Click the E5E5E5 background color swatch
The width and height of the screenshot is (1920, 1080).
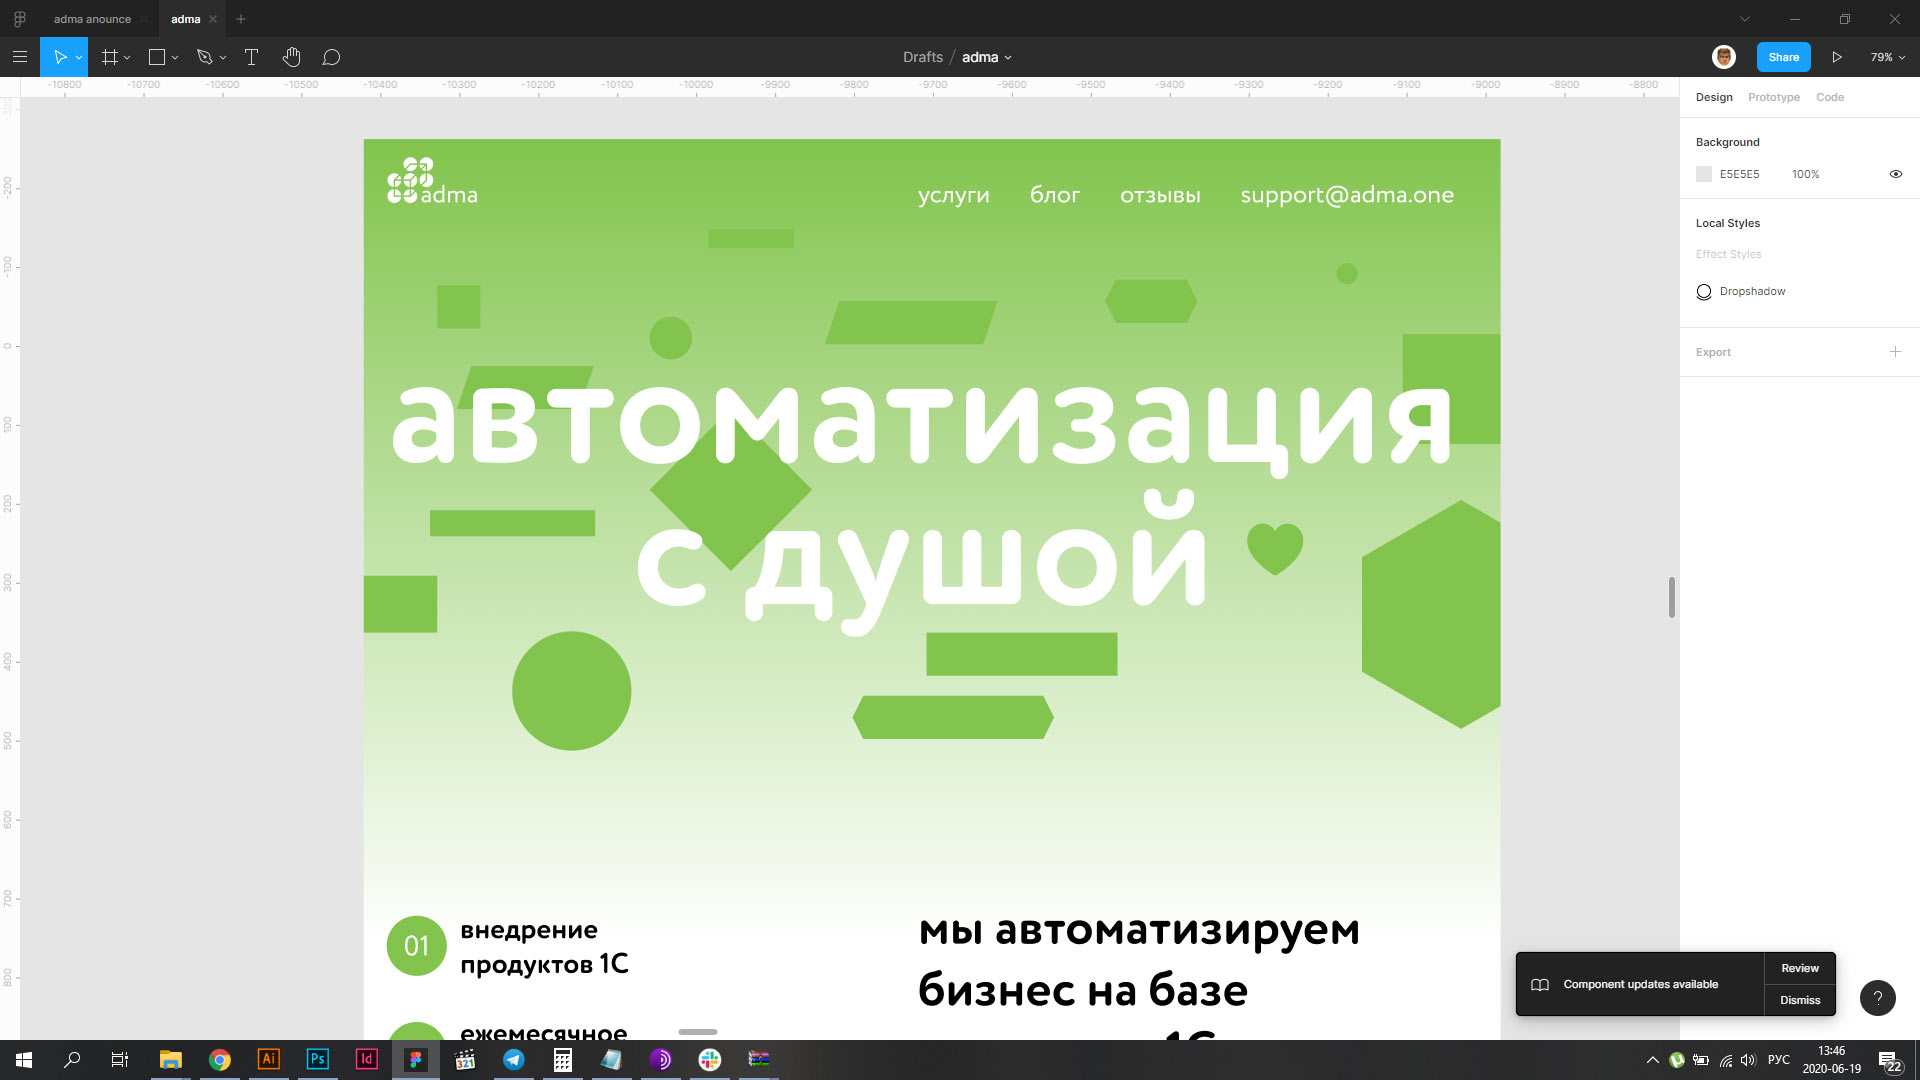(1704, 174)
